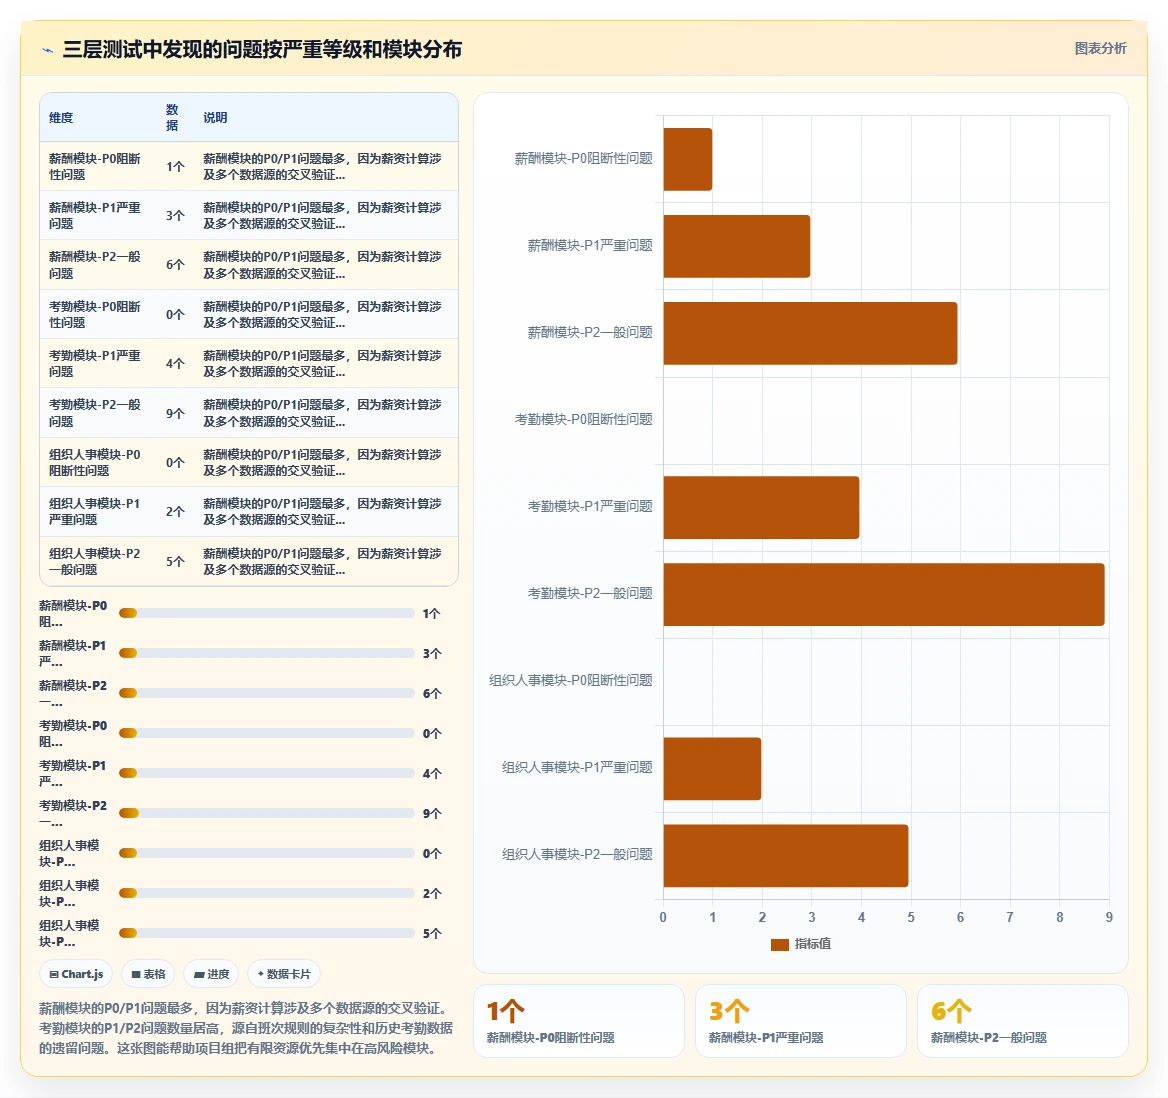The height and width of the screenshot is (1098, 1168).
Task: Click the progress bar showing 6个
Action: 267,693
